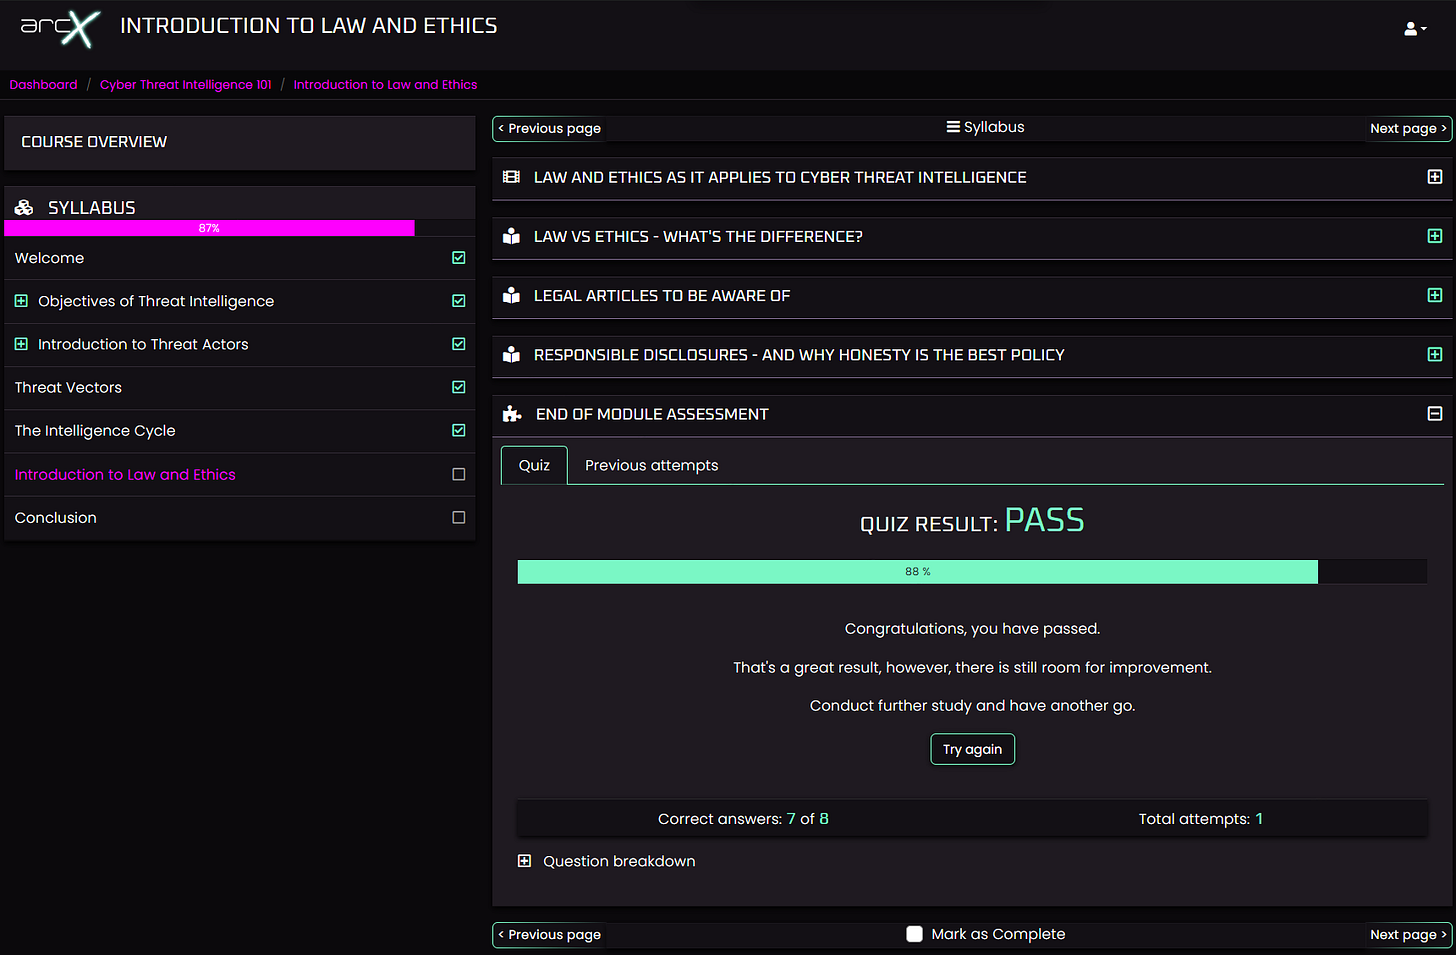1456x955 pixels.
Task: Open the user account menu
Action: [x=1415, y=28]
